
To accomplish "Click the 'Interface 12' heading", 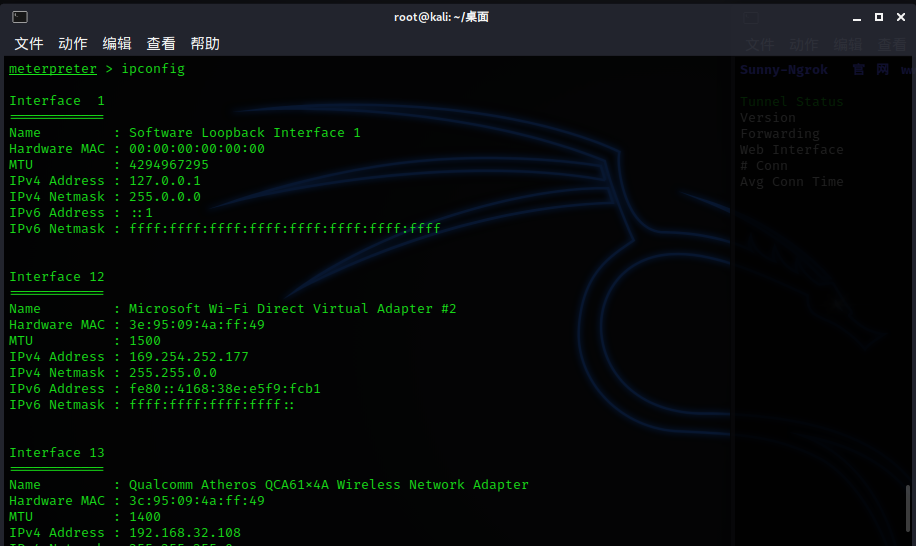I will (x=57, y=277).
